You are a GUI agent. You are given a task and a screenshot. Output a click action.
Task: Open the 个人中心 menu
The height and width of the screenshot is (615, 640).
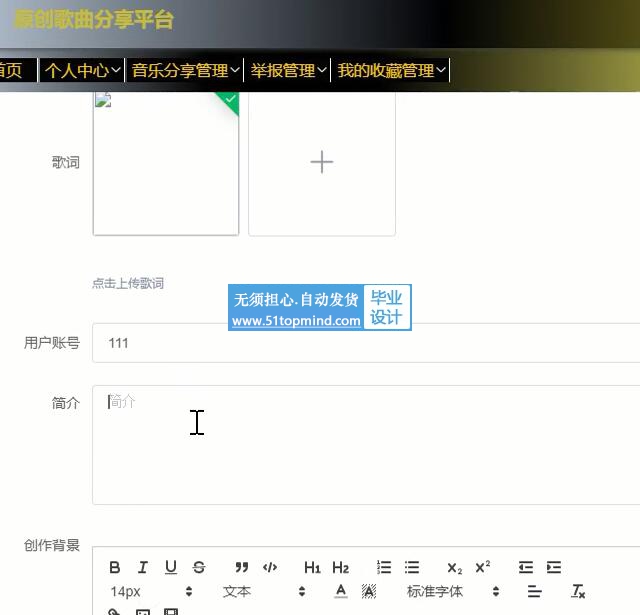pyautogui.click(x=83, y=70)
